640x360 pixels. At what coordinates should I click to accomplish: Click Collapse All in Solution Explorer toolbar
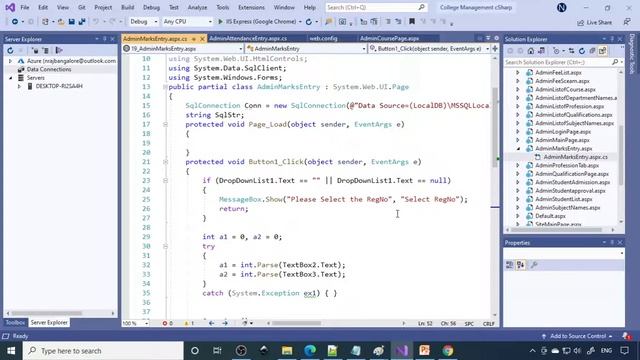coord(592,51)
